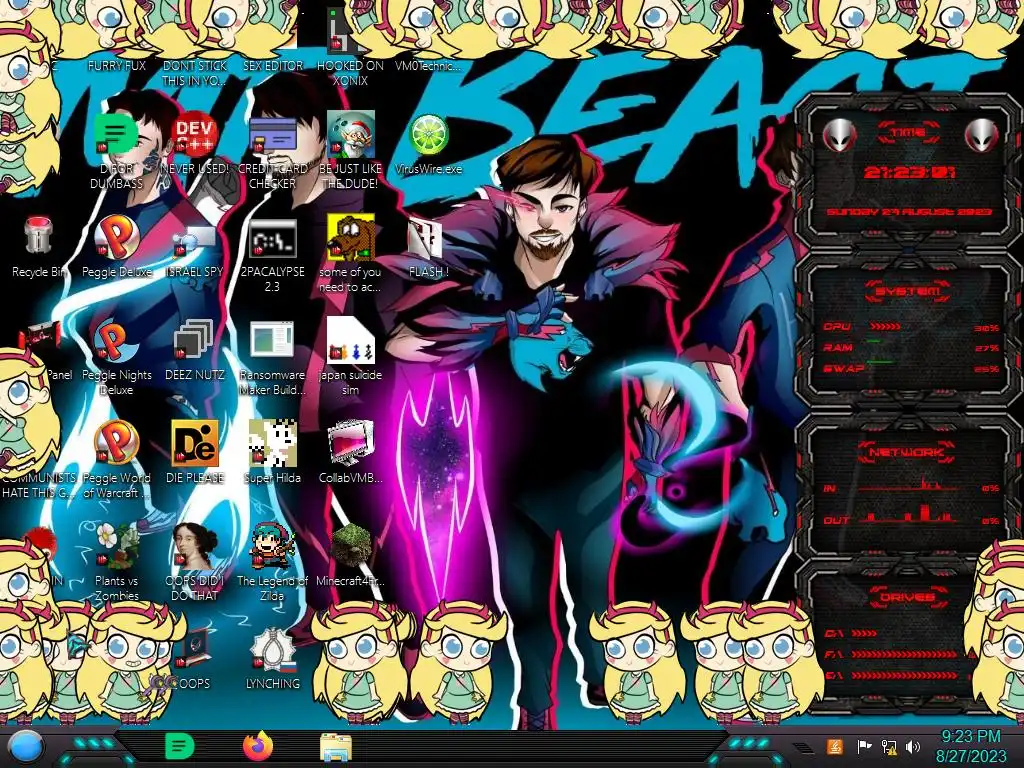This screenshot has height=768, width=1024.
Task: Click the SYSTEM header in the widget
Action: (908, 291)
